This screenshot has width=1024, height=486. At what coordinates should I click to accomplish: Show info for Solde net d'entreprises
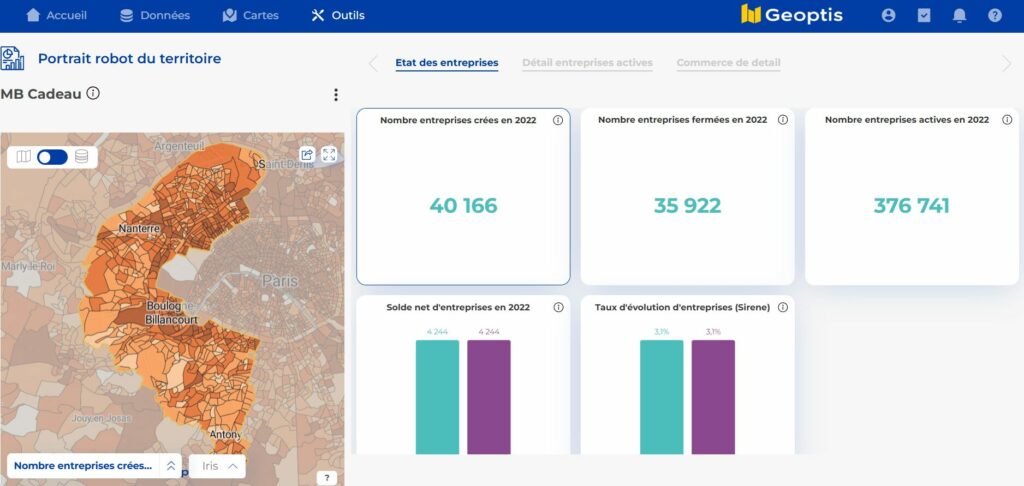pos(558,307)
